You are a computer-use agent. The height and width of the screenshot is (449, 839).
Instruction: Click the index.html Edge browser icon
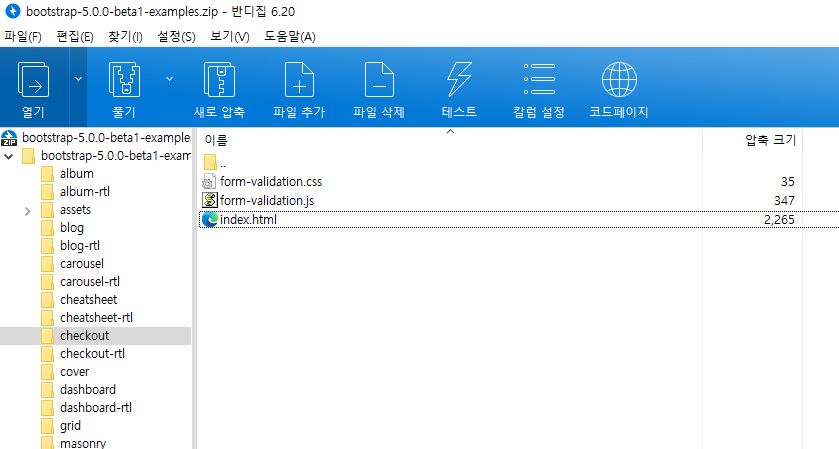coord(209,219)
